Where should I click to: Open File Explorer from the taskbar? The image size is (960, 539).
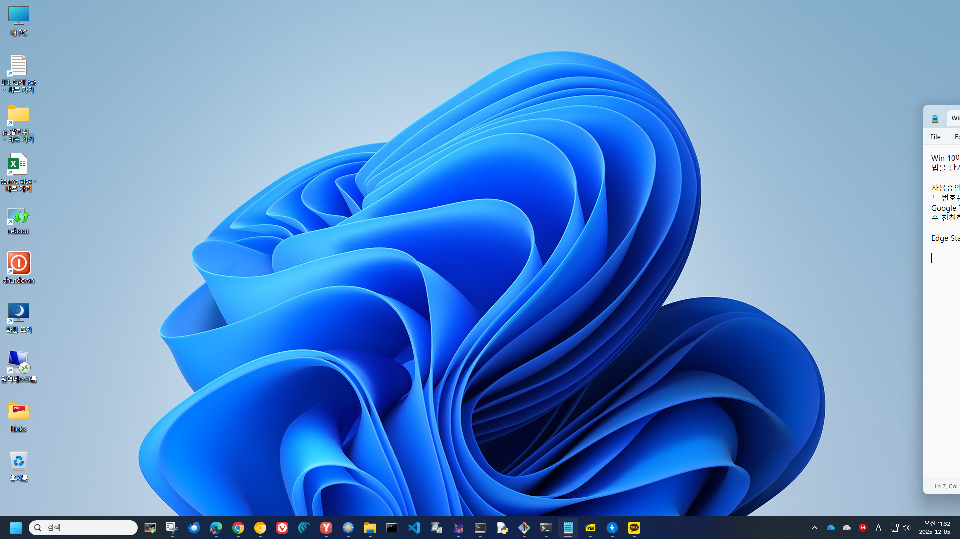370,527
